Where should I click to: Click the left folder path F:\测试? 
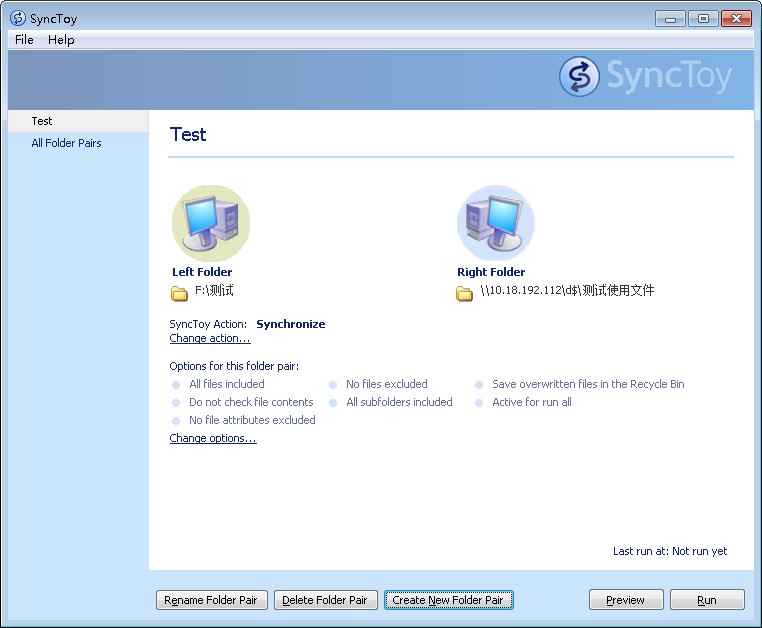214,291
